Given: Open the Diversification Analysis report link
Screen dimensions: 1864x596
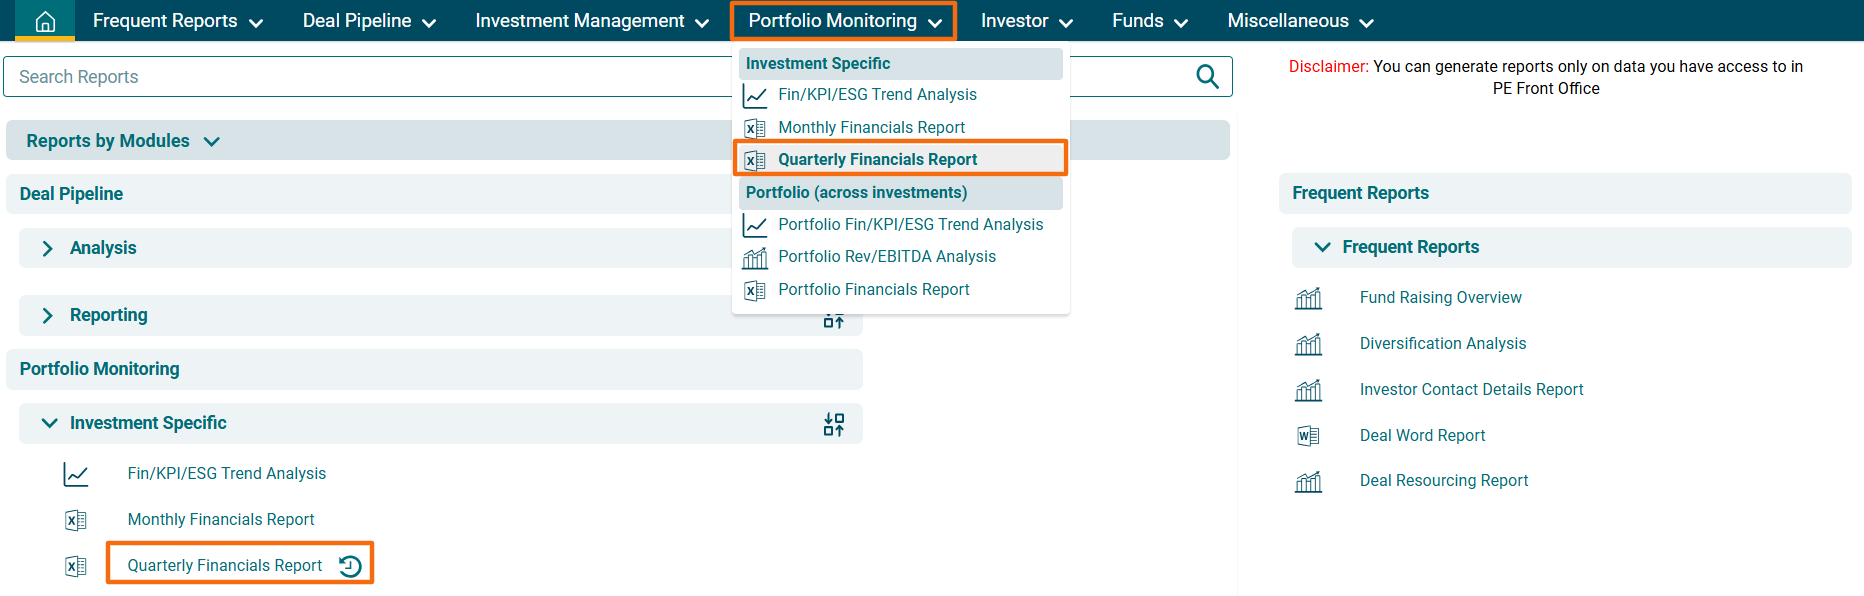Looking at the screenshot, I should pyautogui.click(x=1442, y=344).
